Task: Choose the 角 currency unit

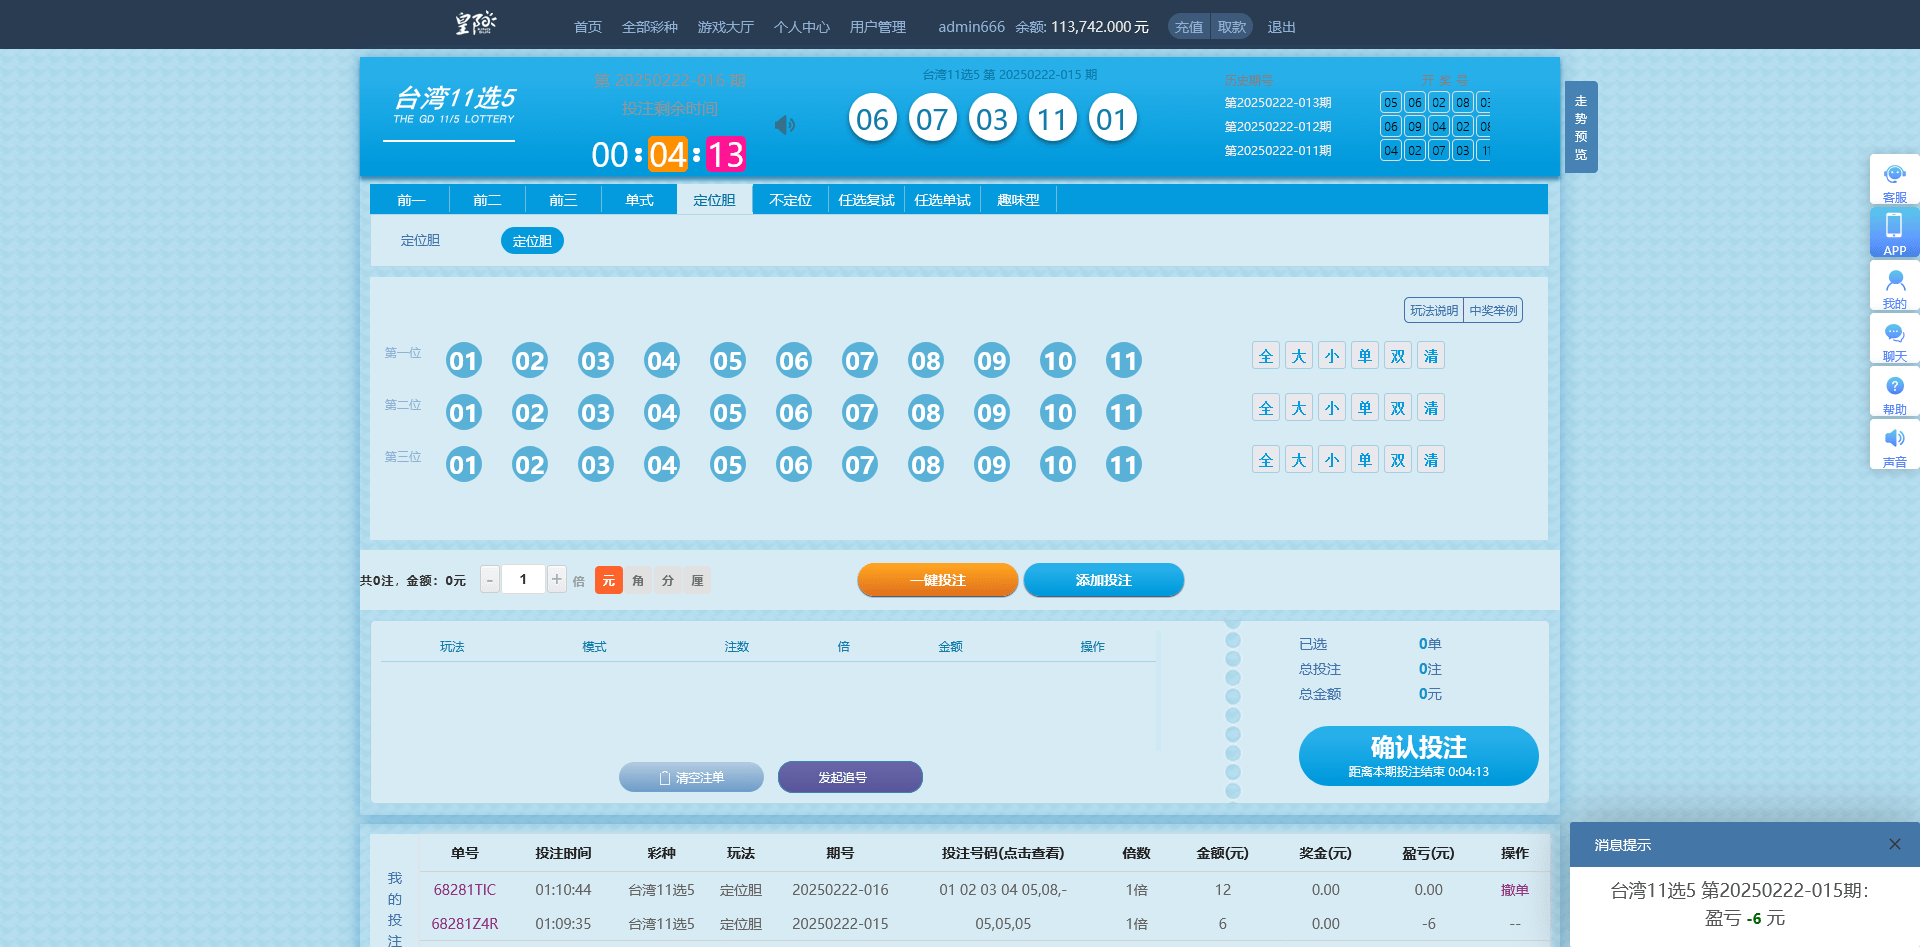Action: coord(638,580)
